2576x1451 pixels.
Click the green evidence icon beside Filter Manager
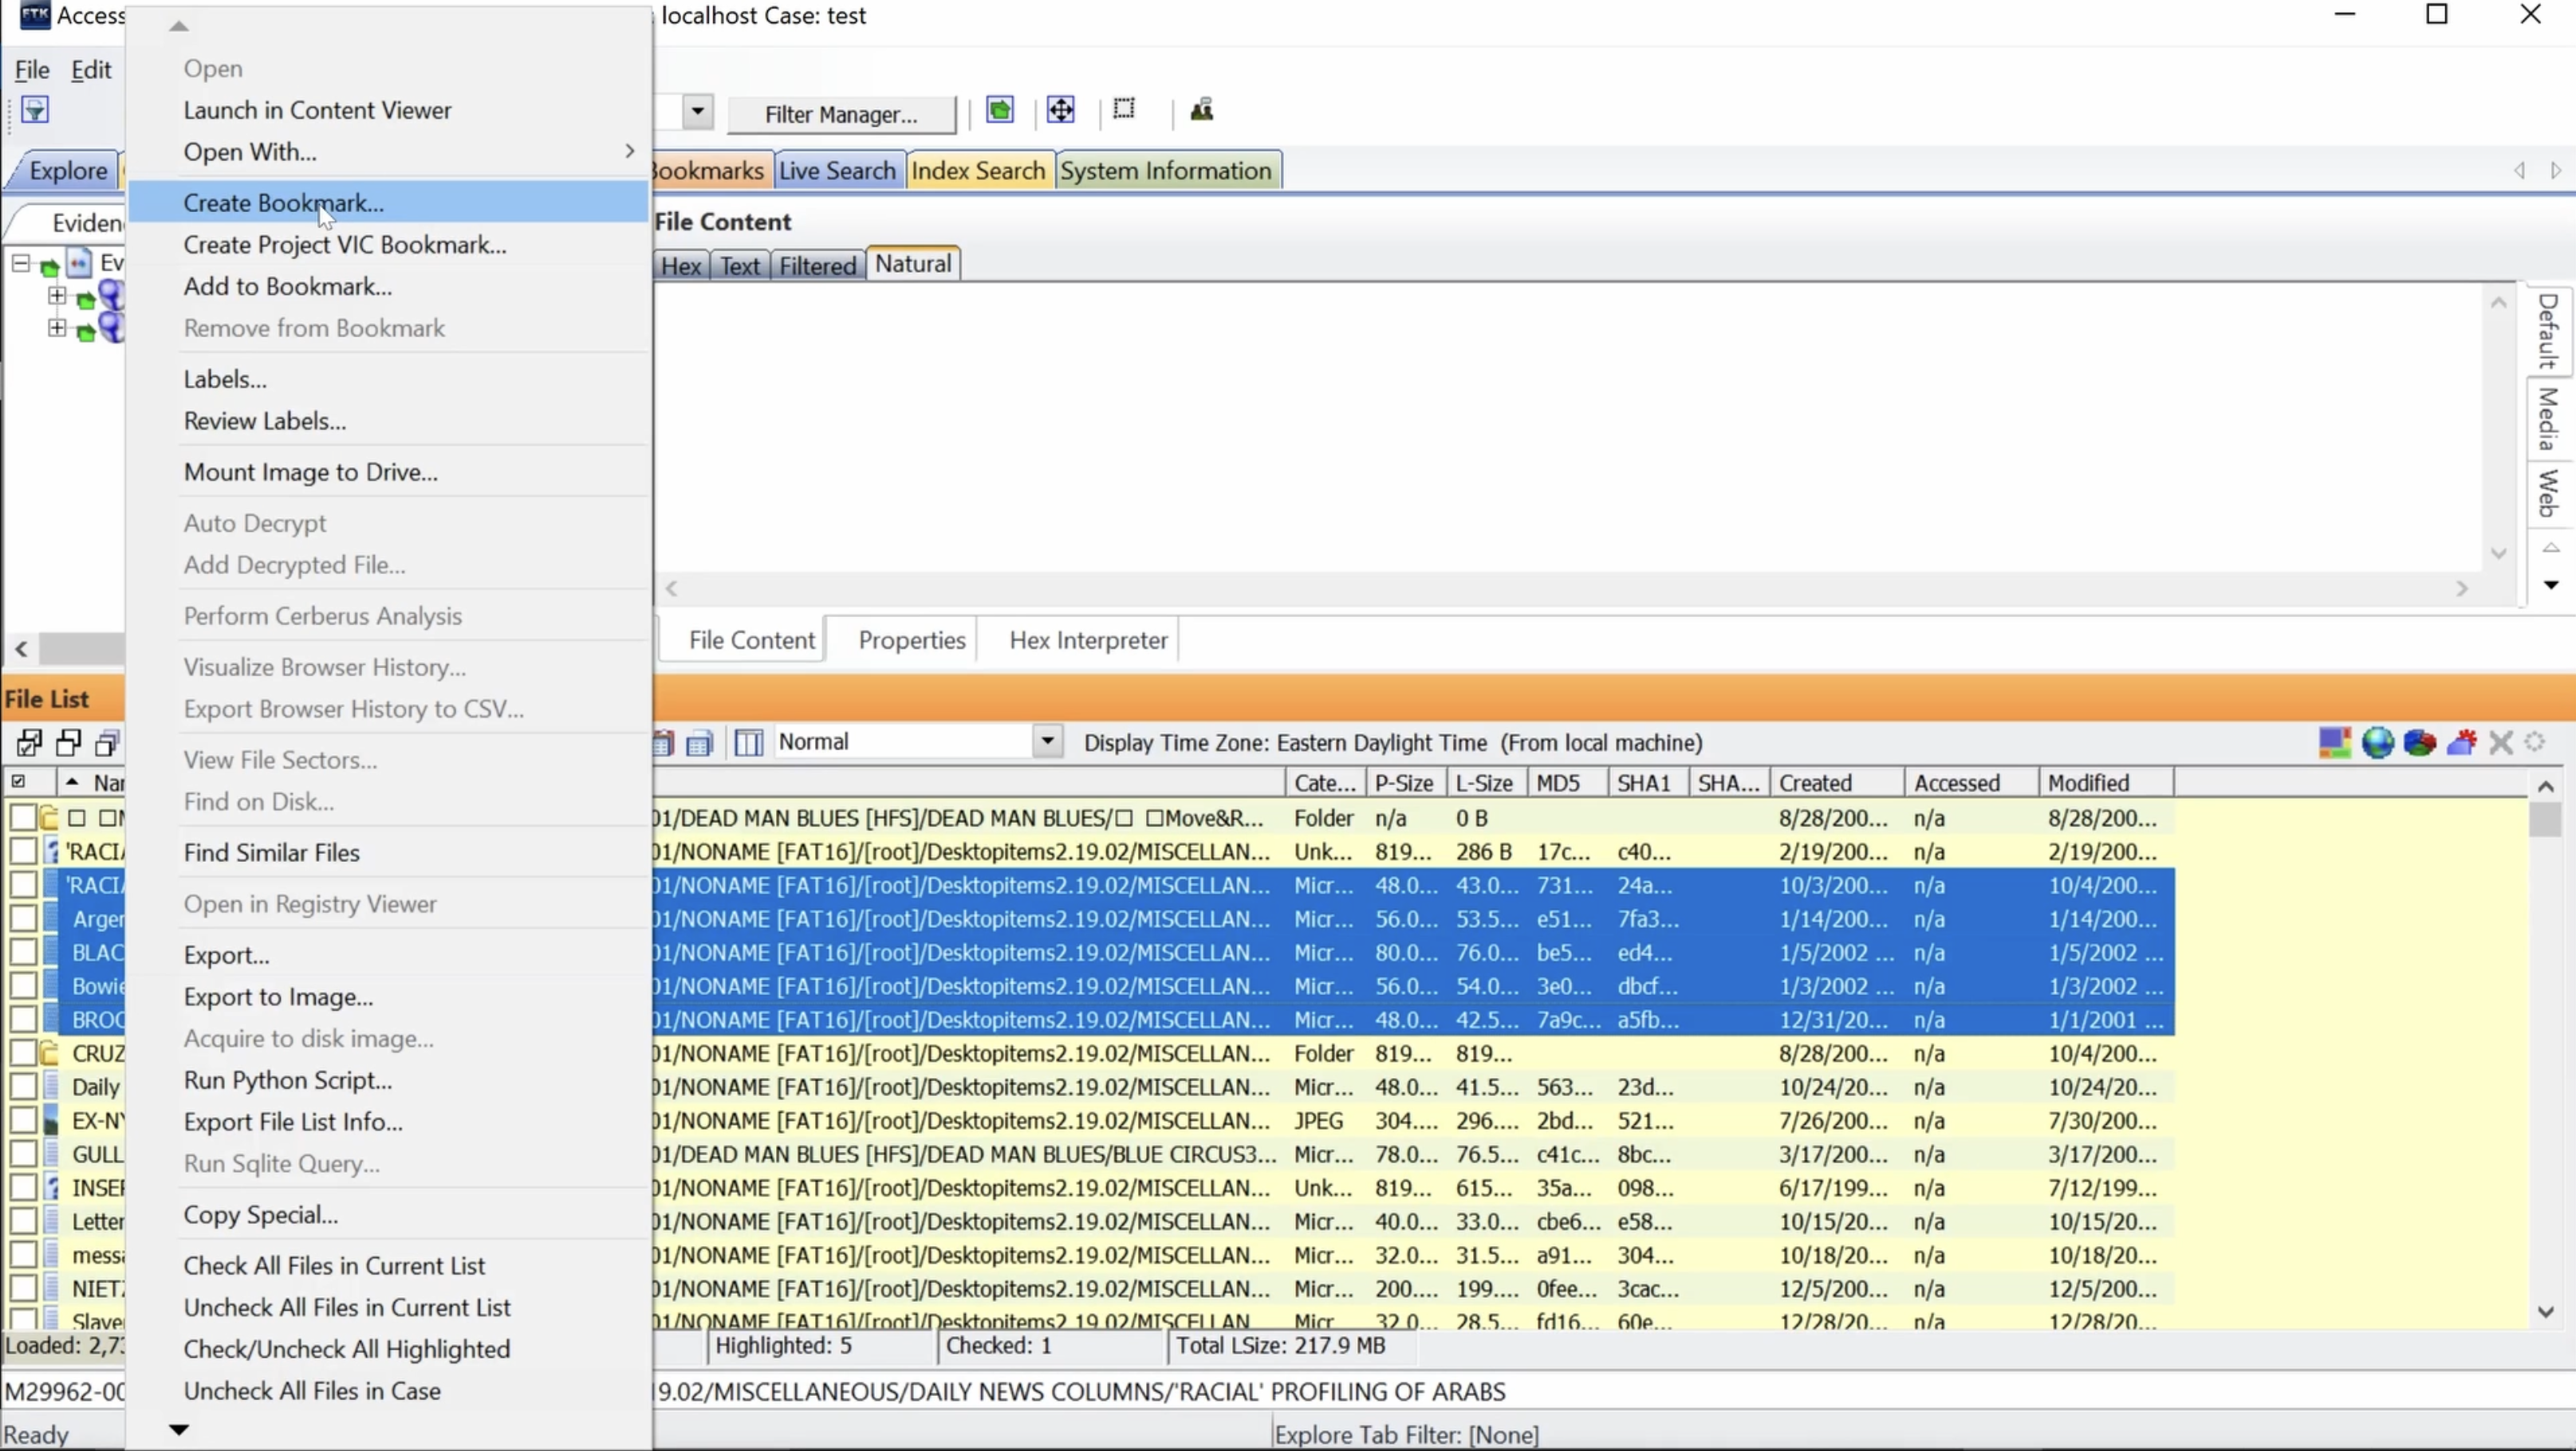(x=999, y=110)
